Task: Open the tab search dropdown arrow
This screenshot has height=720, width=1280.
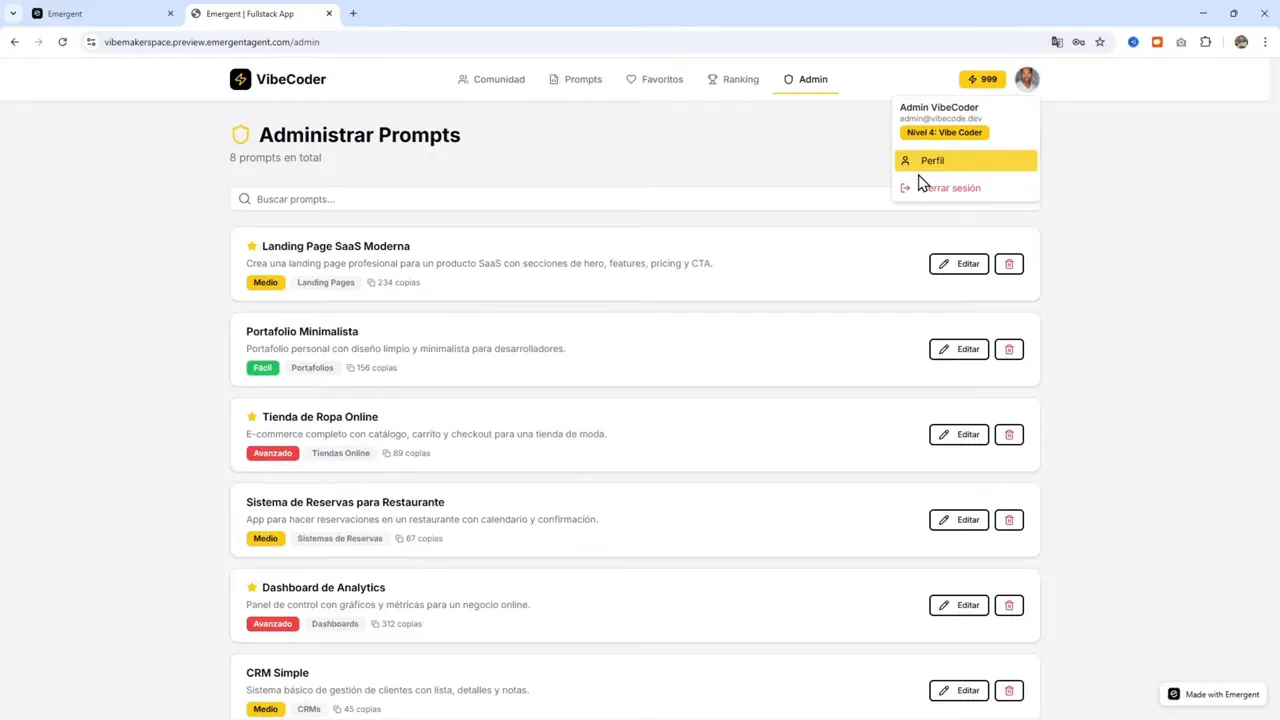Action: point(12,14)
